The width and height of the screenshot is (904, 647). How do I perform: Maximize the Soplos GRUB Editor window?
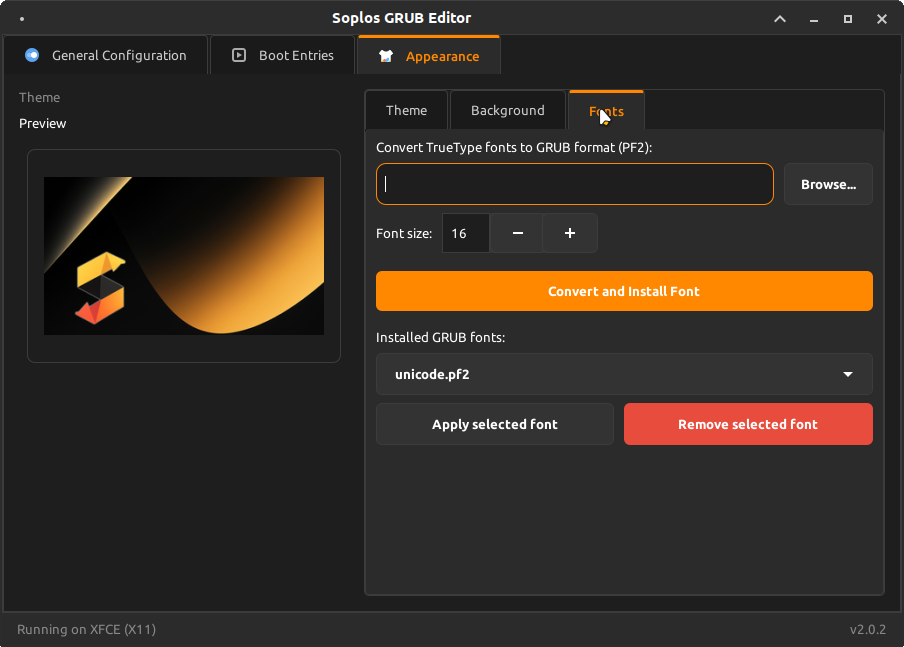point(848,19)
